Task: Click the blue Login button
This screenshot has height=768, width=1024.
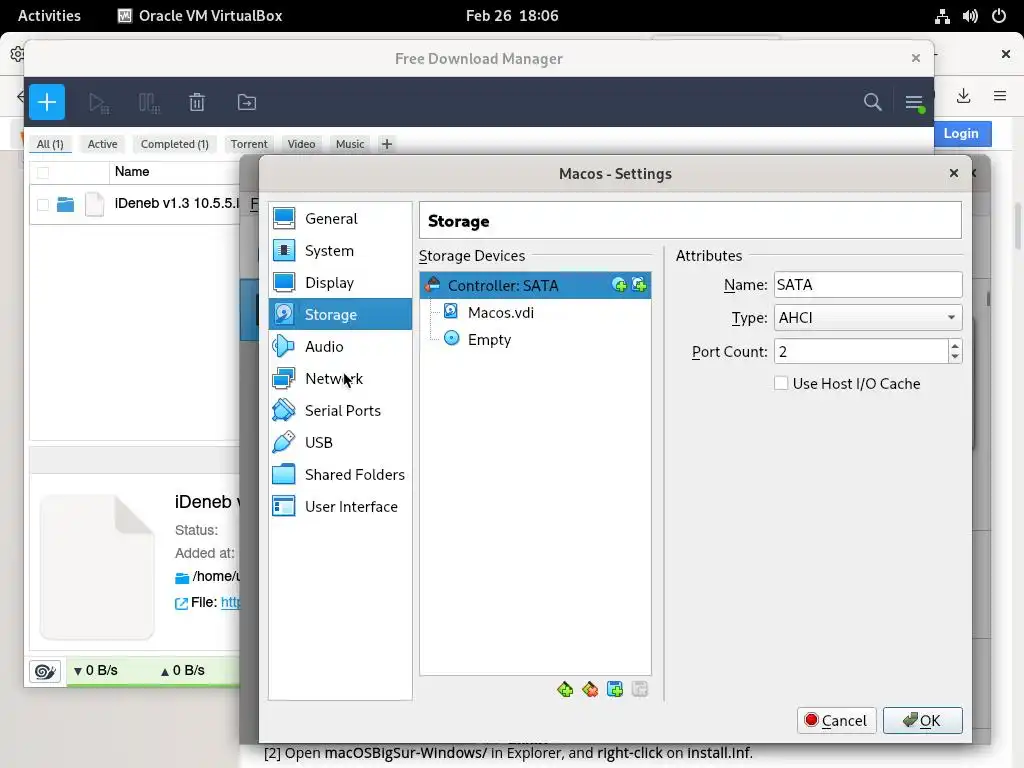Action: point(961,133)
